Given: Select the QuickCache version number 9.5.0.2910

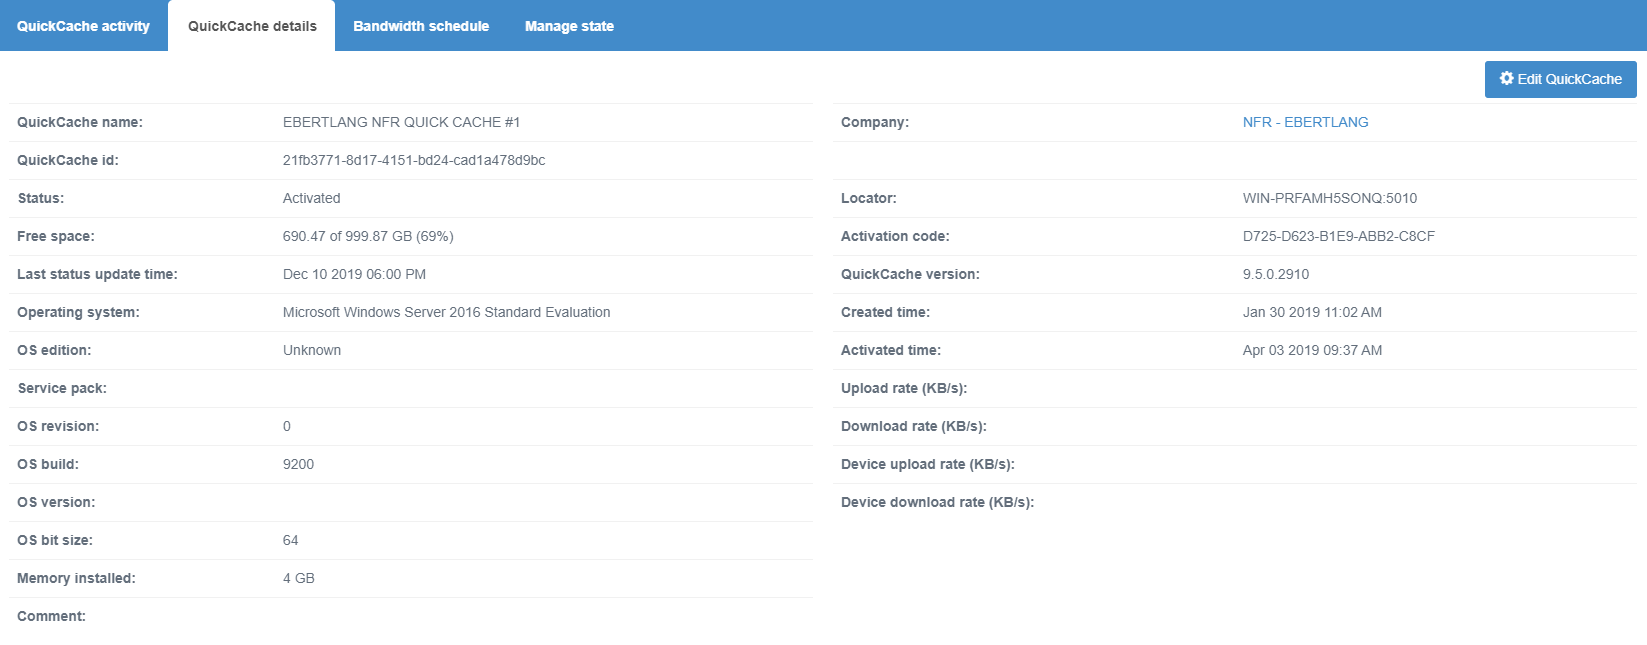Looking at the screenshot, I should [1275, 274].
